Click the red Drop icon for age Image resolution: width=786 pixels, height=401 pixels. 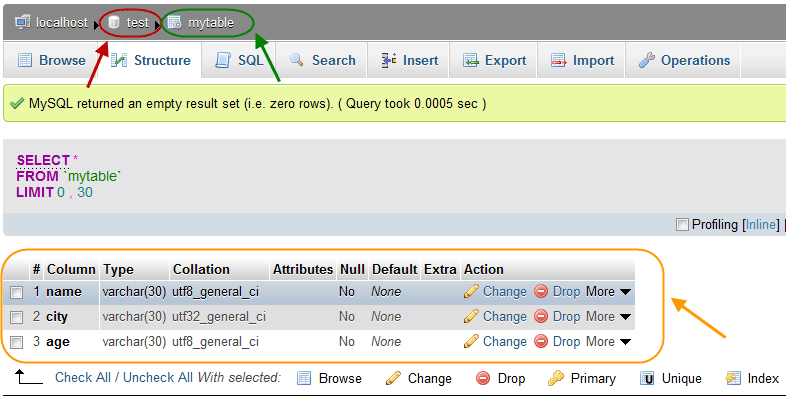tap(541, 341)
